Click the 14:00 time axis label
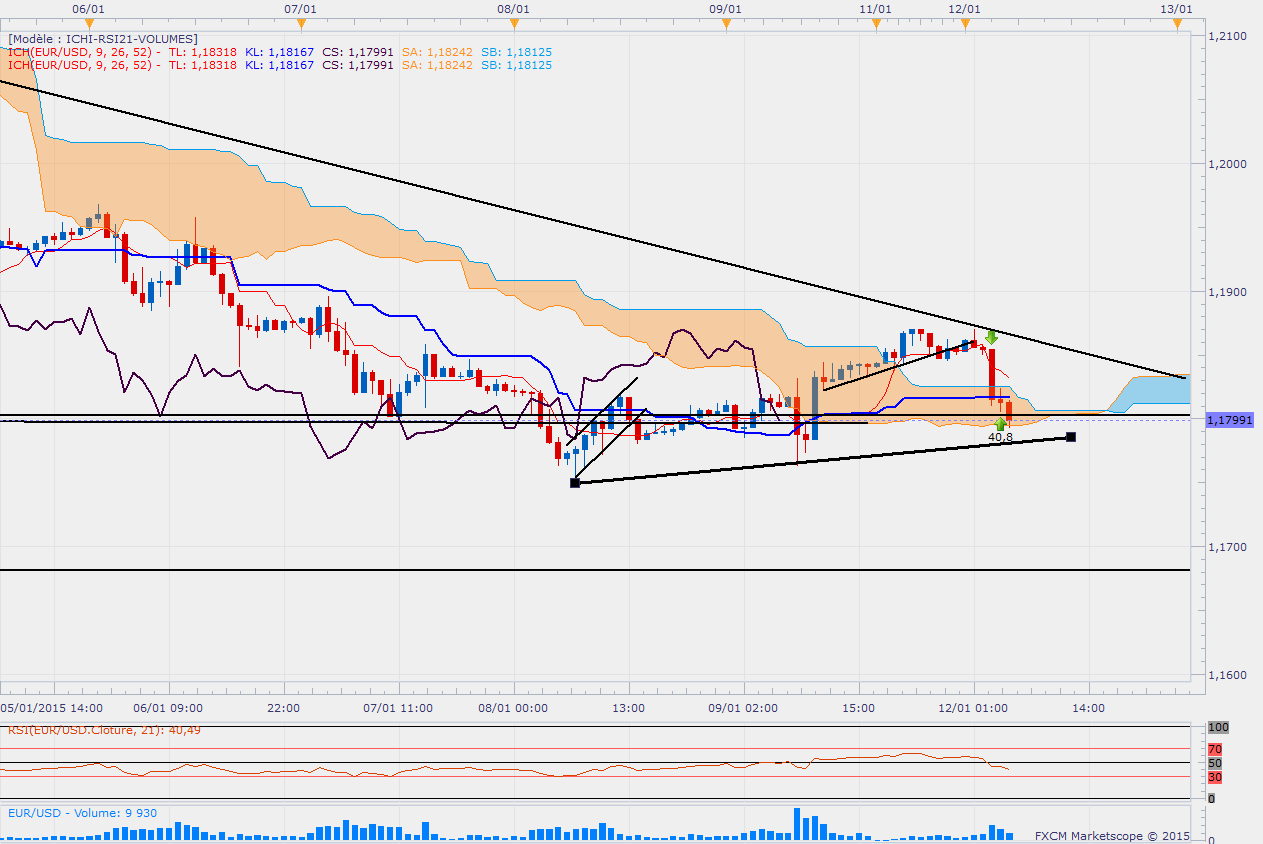Image resolution: width=1263 pixels, height=844 pixels. coord(1088,708)
